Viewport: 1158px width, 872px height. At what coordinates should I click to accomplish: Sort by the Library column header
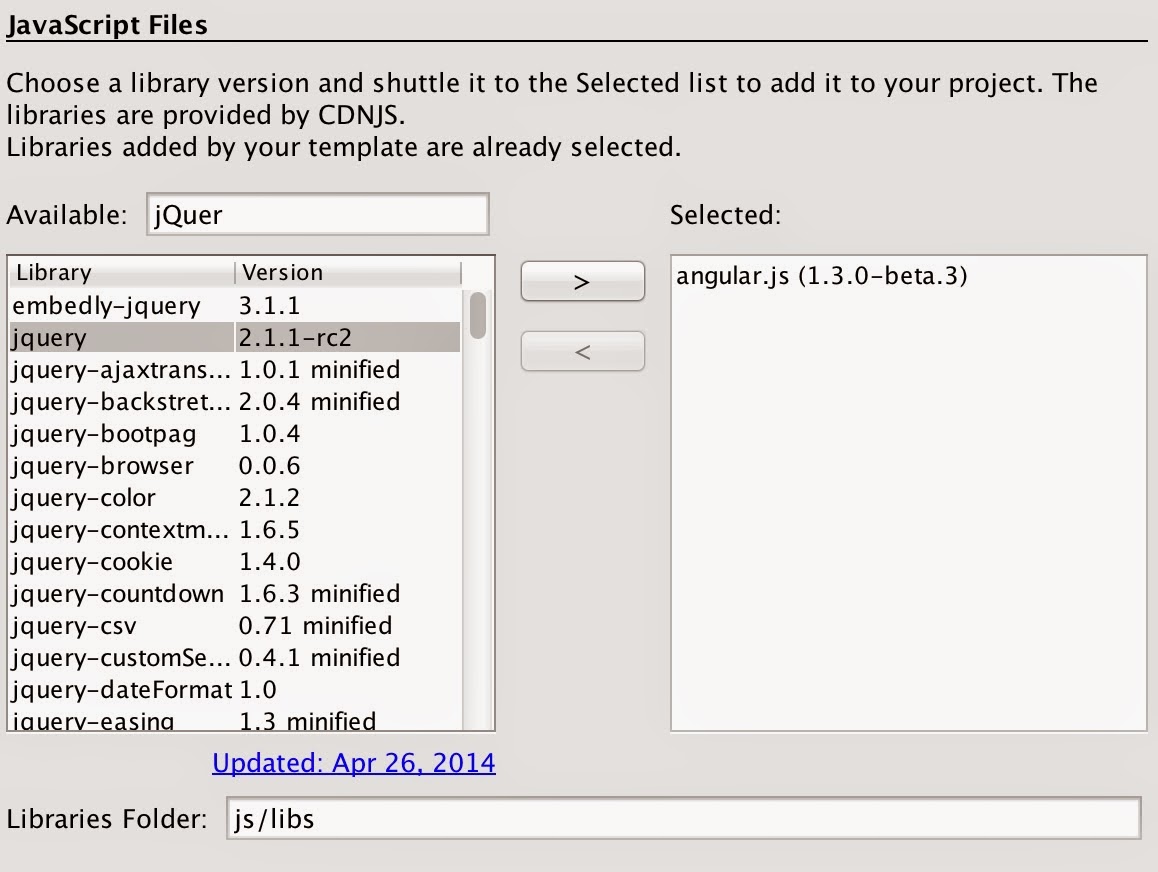coord(120,272)
